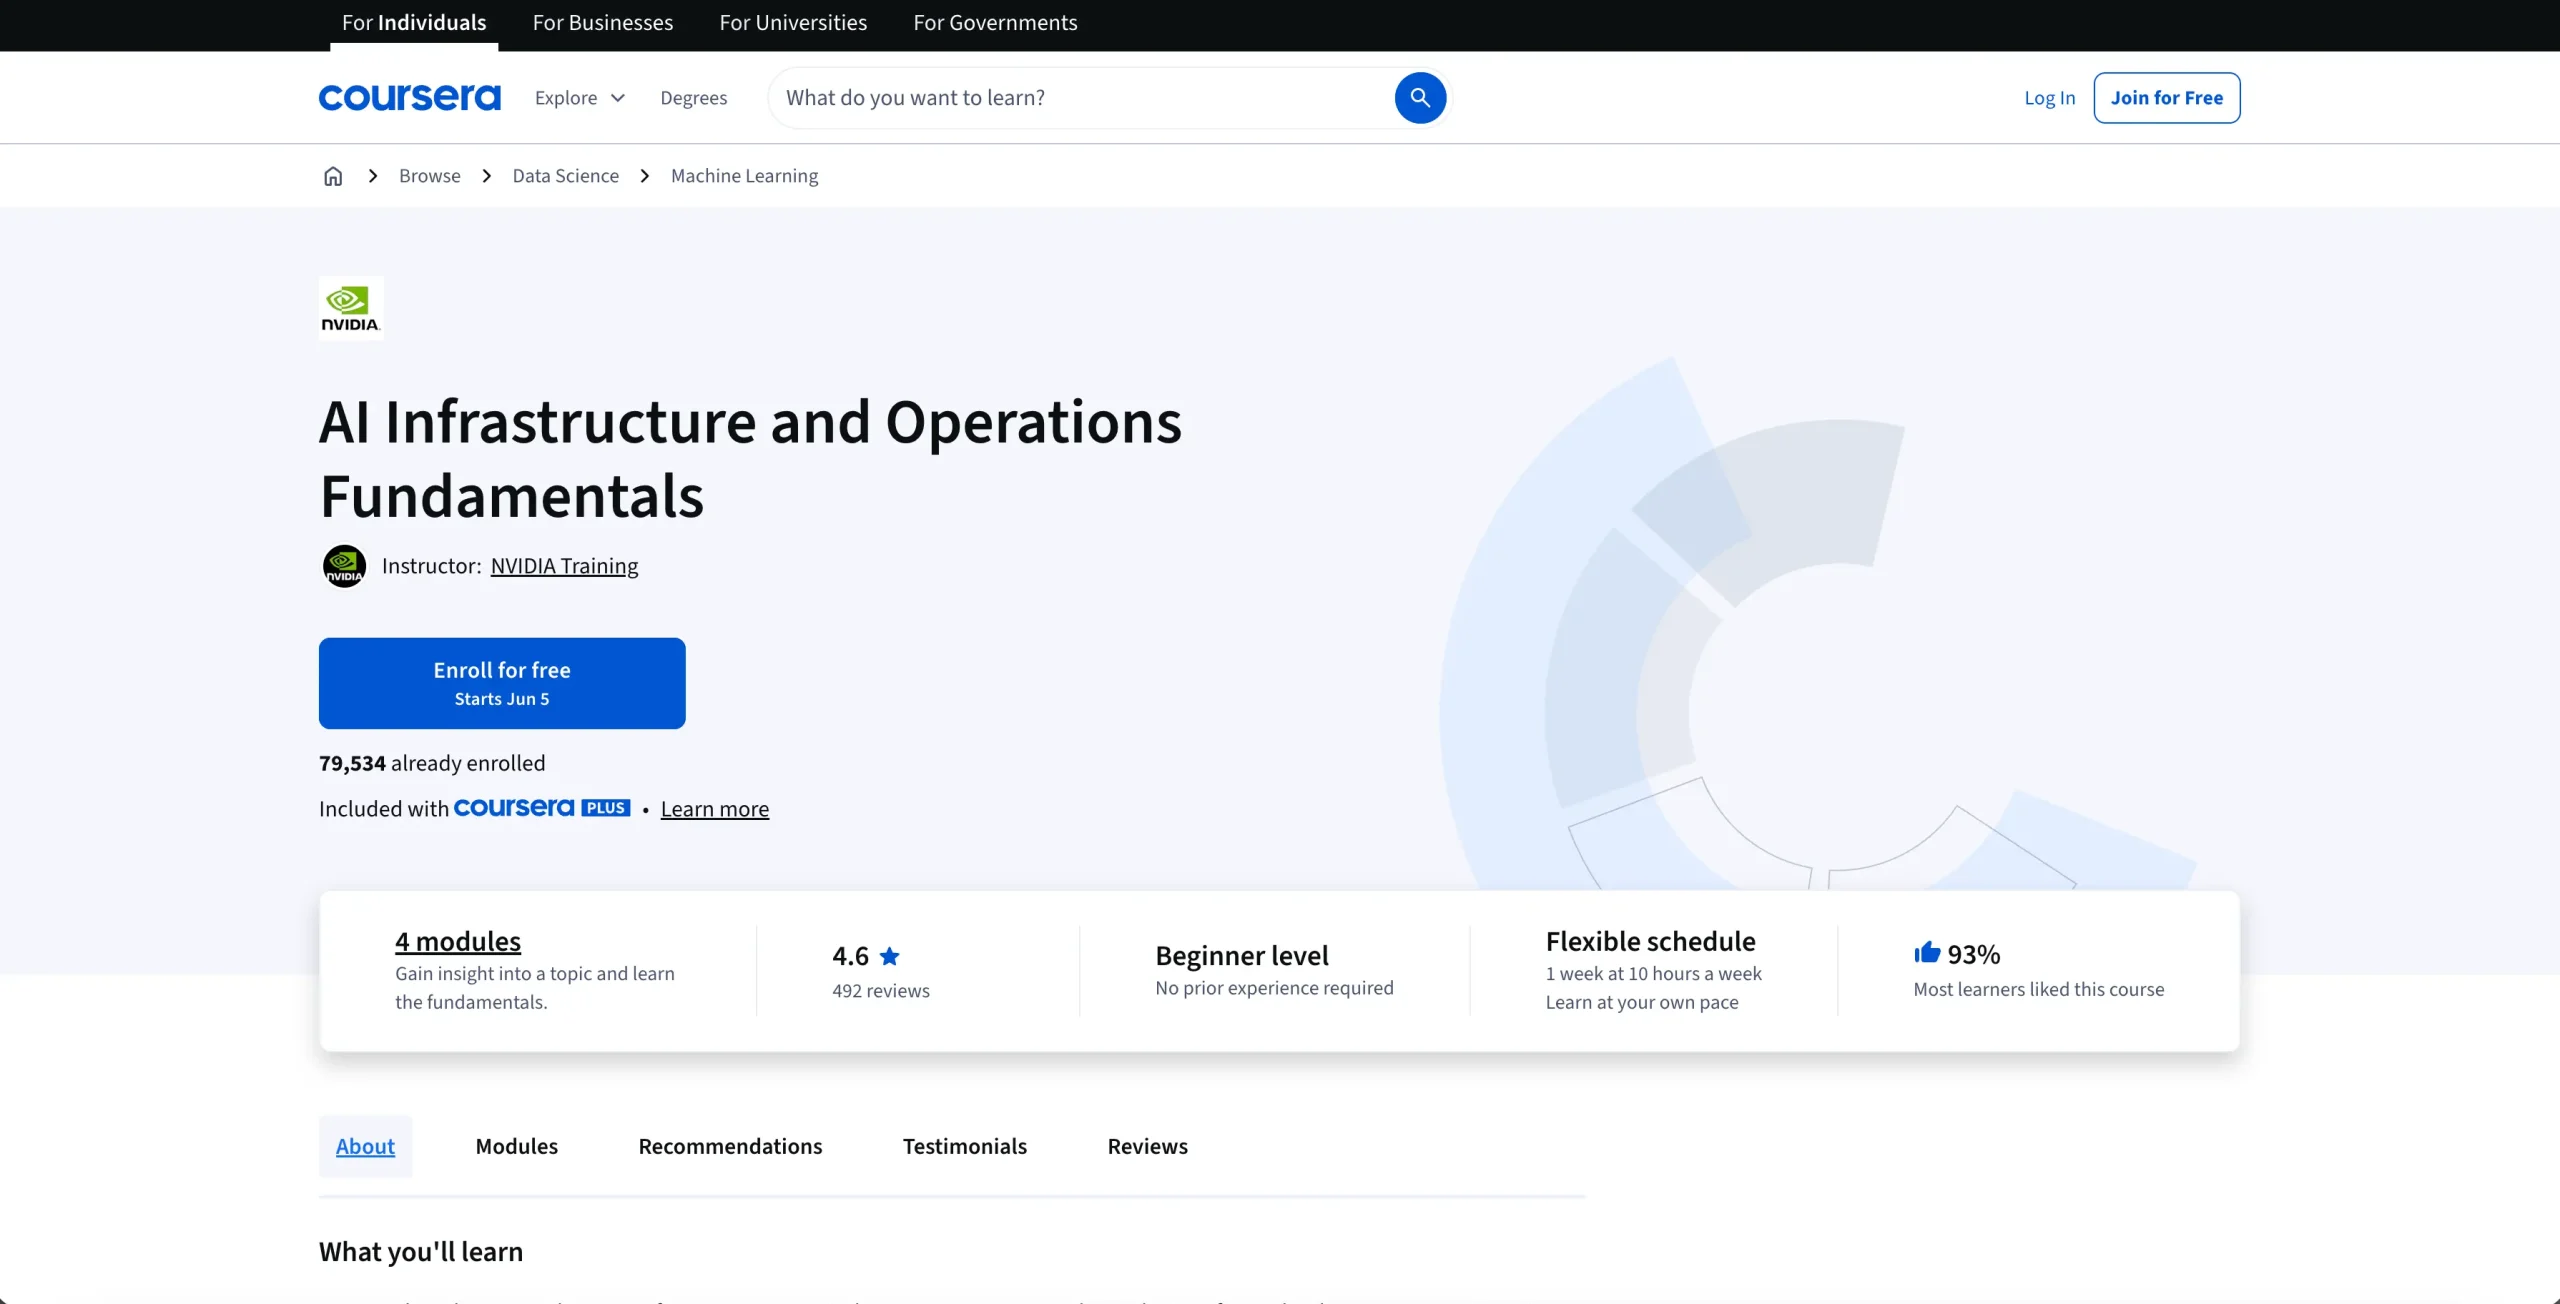
Task: Click Log In
Action: click(2049, 98)
